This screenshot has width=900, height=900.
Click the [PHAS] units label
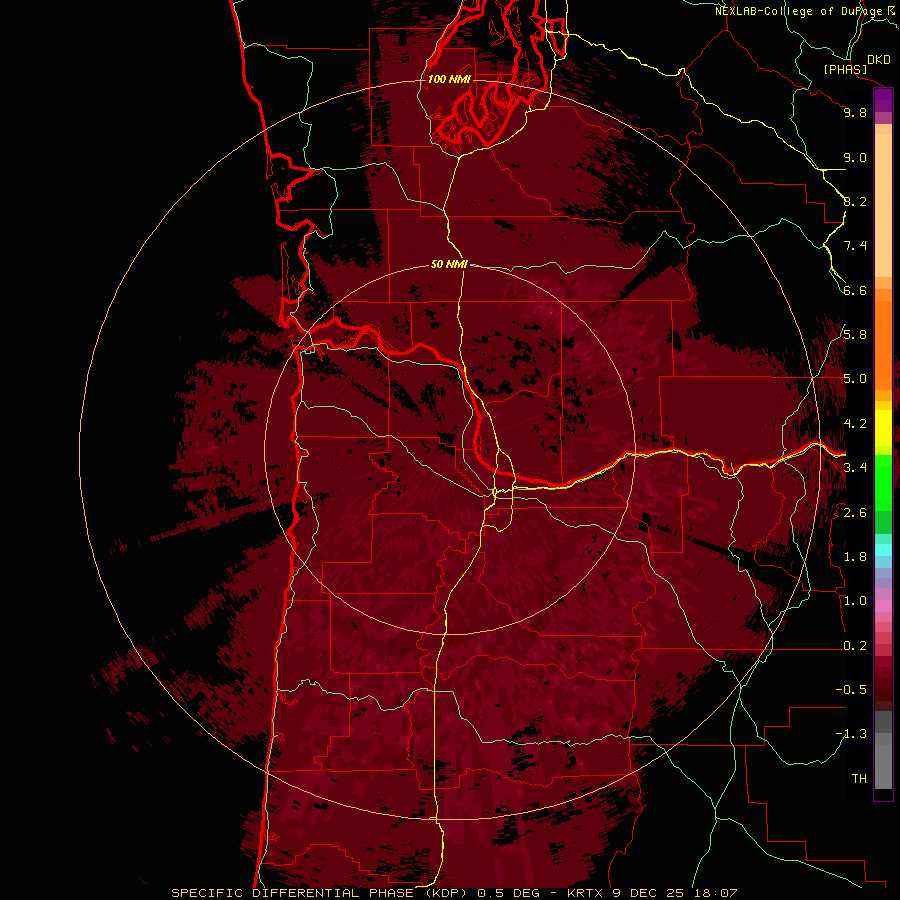[845, 69]
